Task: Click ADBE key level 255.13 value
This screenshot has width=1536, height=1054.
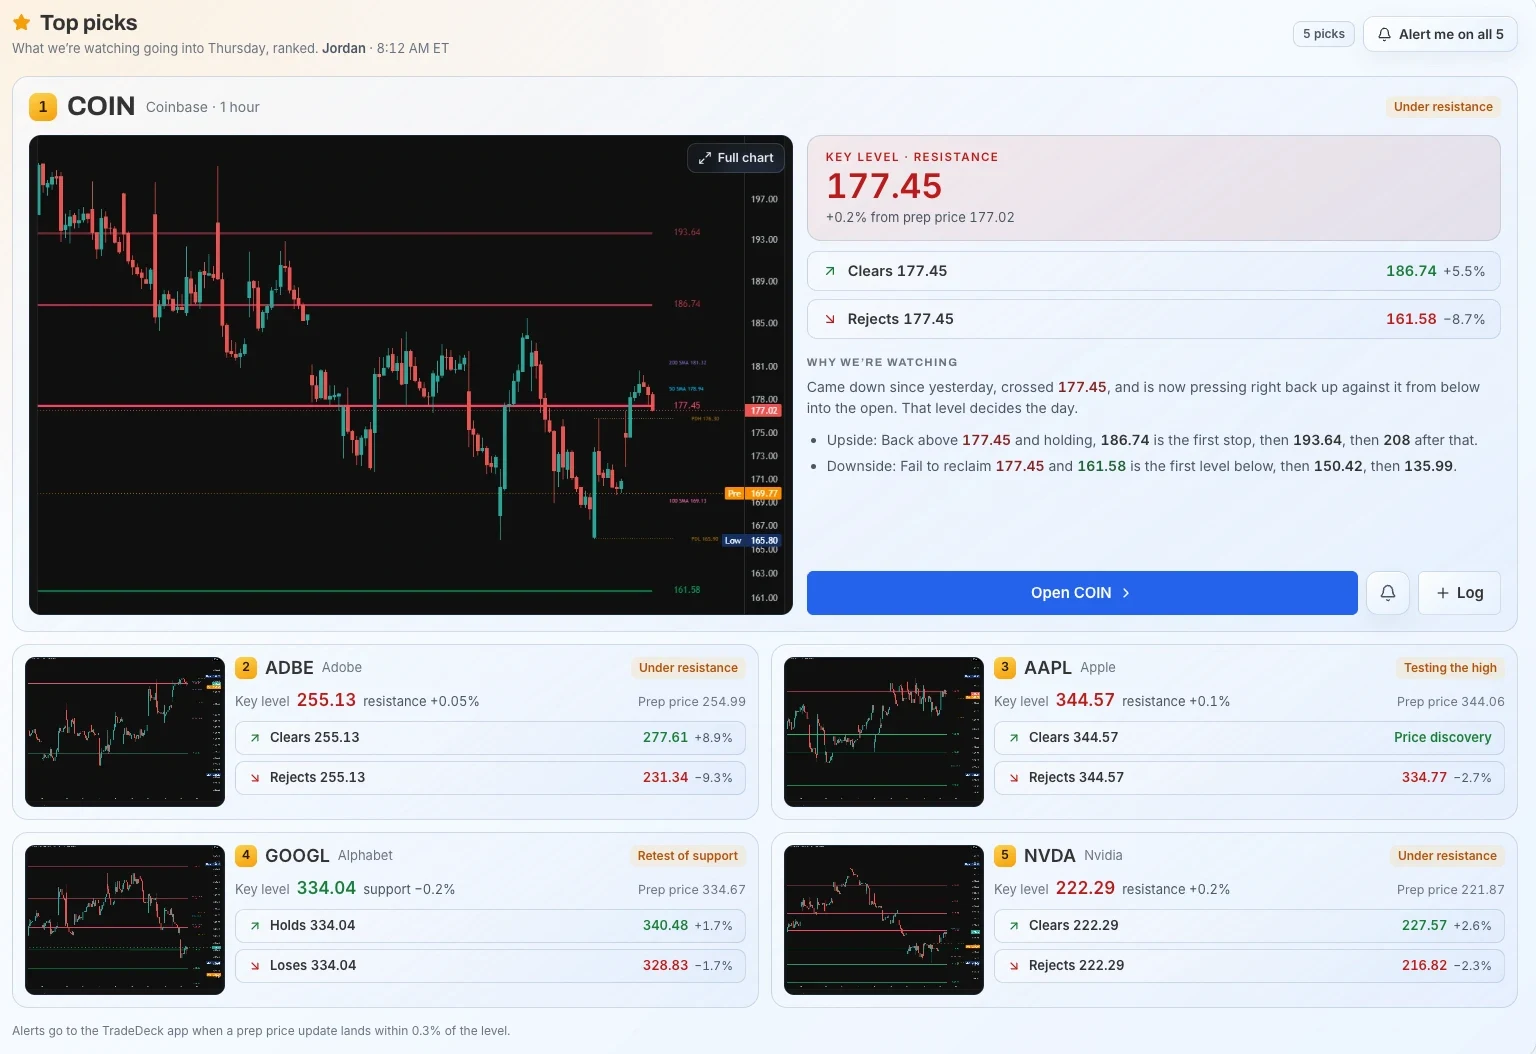Action: [x=326, y=700]
